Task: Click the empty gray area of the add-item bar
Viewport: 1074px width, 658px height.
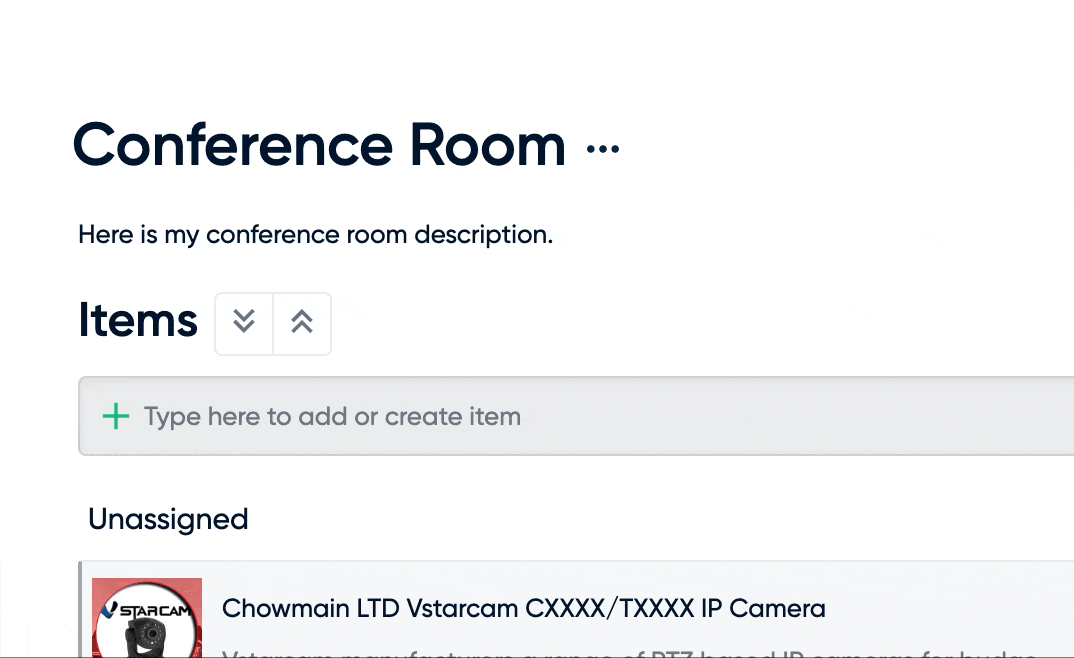Action: point(795,416)
